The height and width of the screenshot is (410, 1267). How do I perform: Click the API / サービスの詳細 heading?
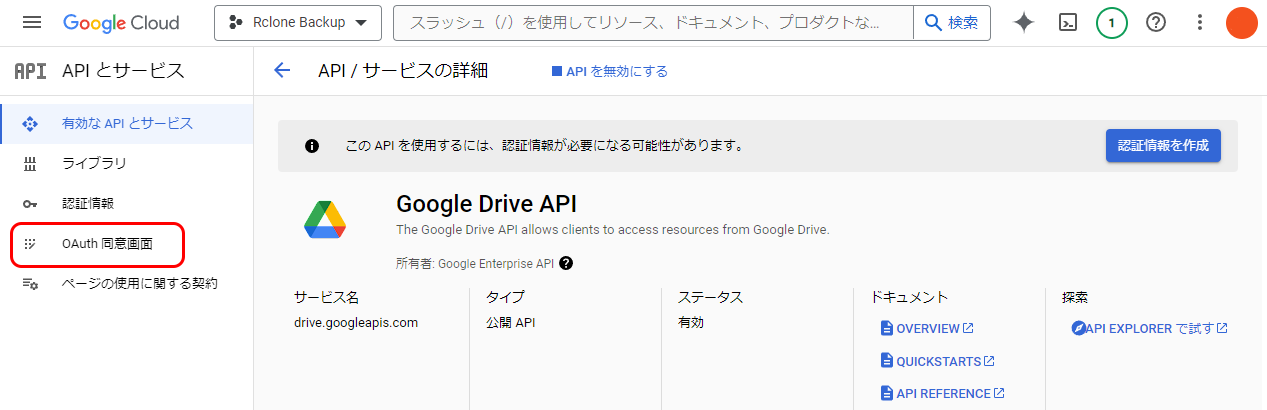click(x=403, y=71)
